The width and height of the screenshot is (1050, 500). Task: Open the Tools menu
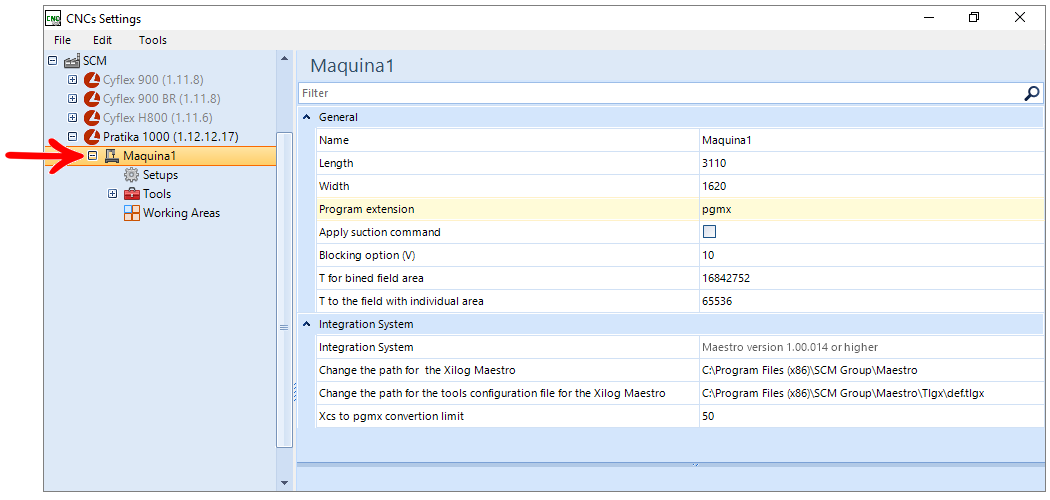click(x=153, y=40)
